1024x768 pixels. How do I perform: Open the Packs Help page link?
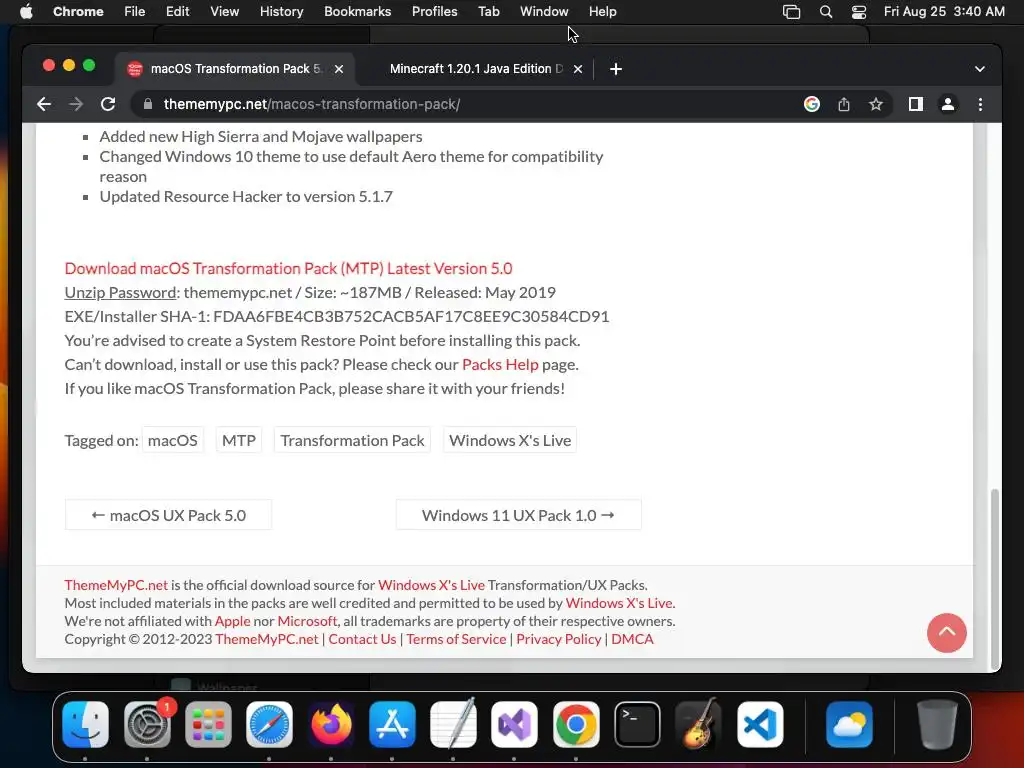point(500,364)
